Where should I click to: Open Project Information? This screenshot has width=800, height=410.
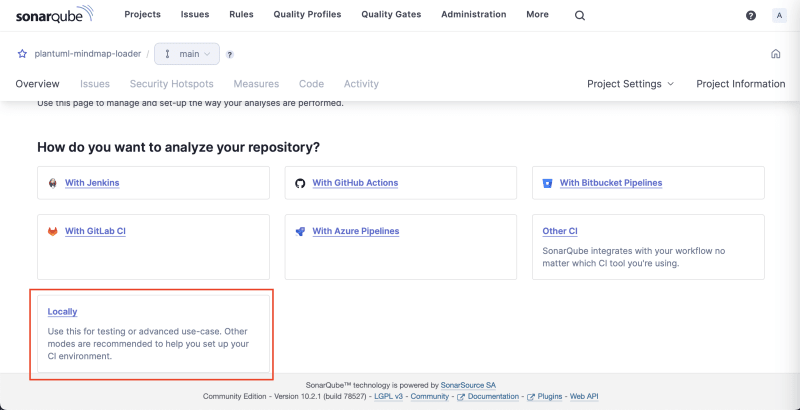741,84
